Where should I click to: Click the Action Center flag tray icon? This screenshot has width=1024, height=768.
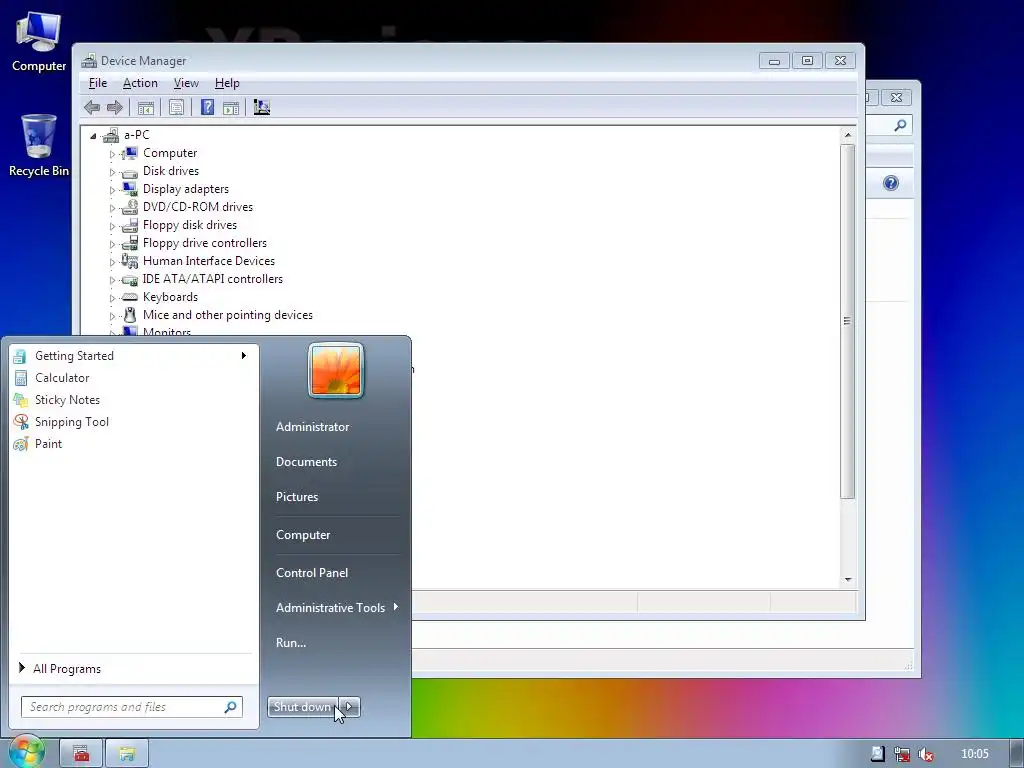pos(878,754)
